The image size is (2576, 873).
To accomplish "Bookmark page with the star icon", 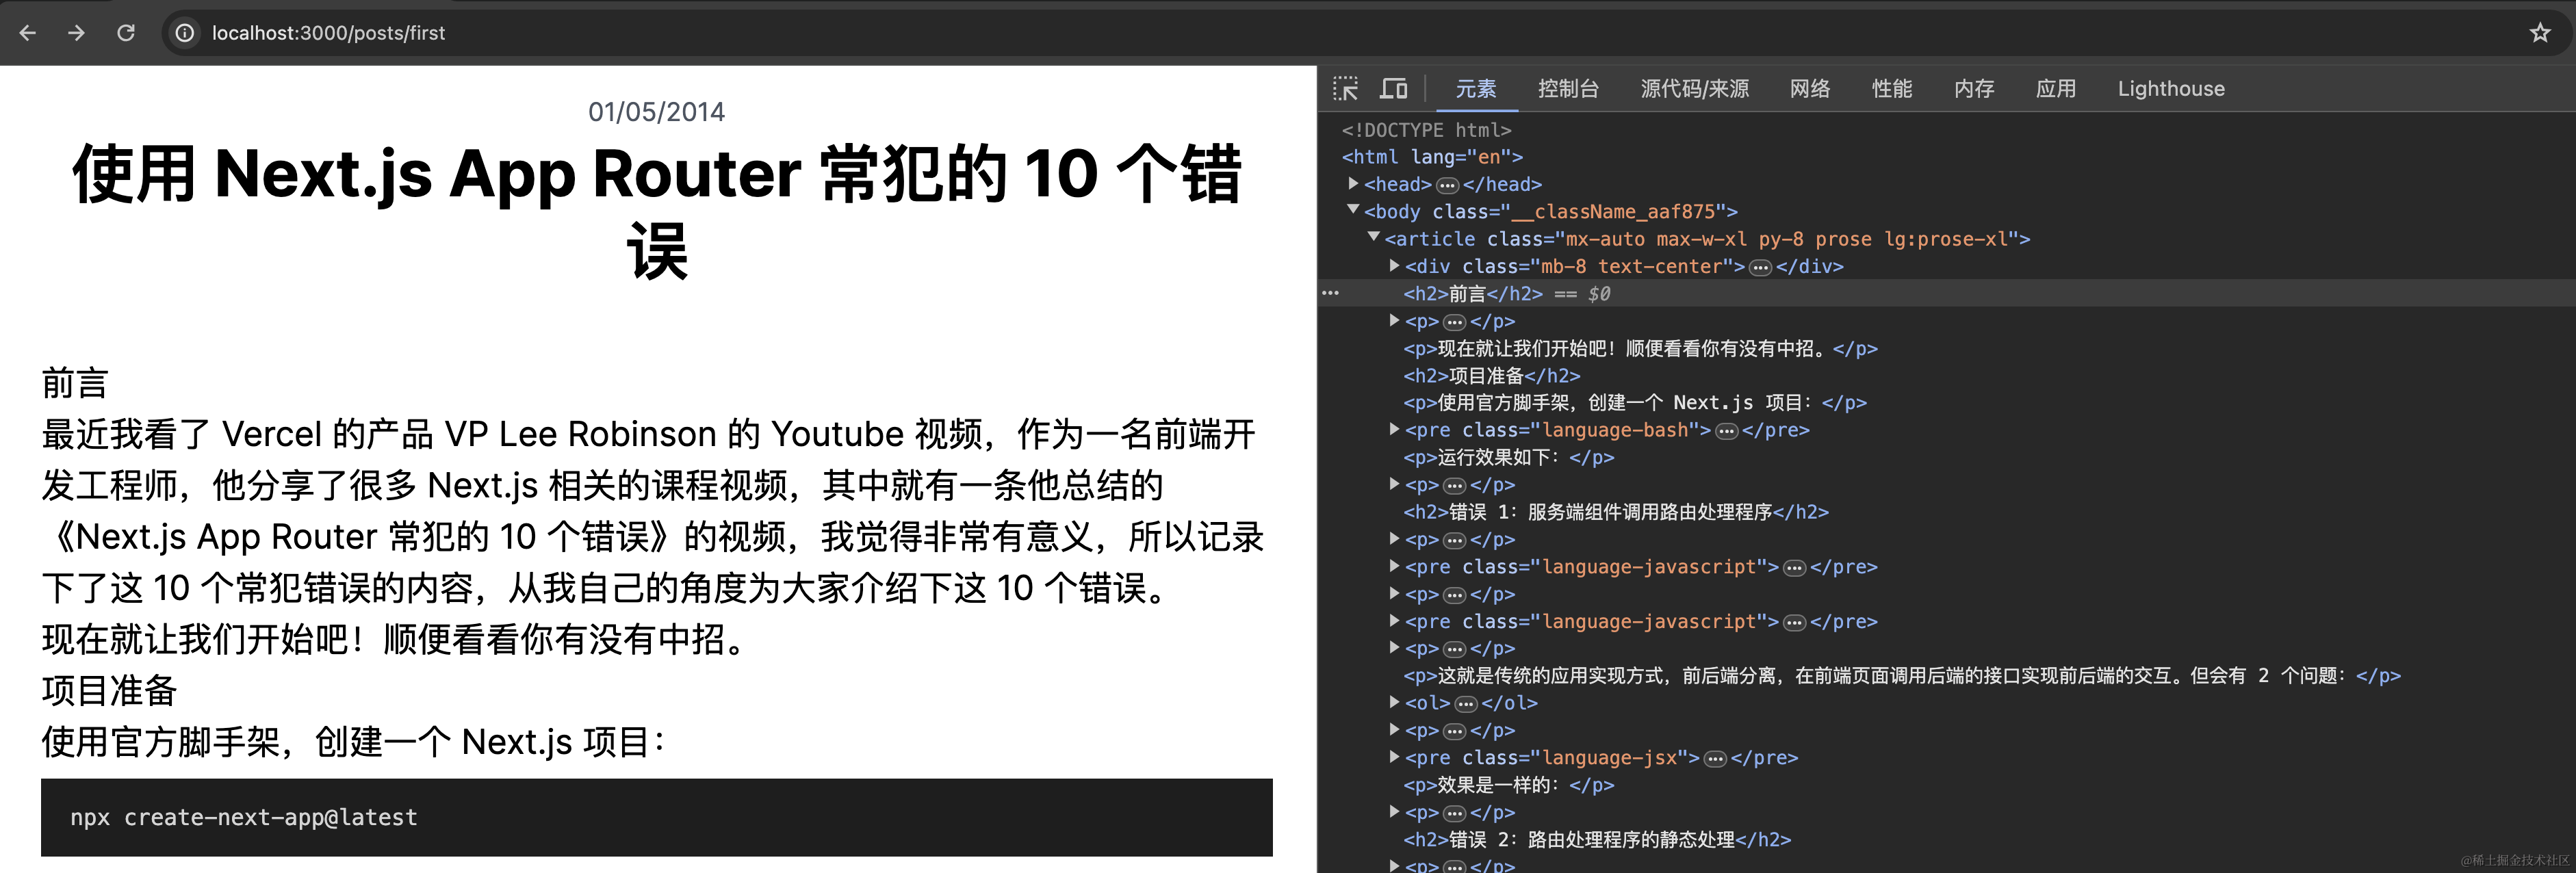I will (x=2539, y=33).
